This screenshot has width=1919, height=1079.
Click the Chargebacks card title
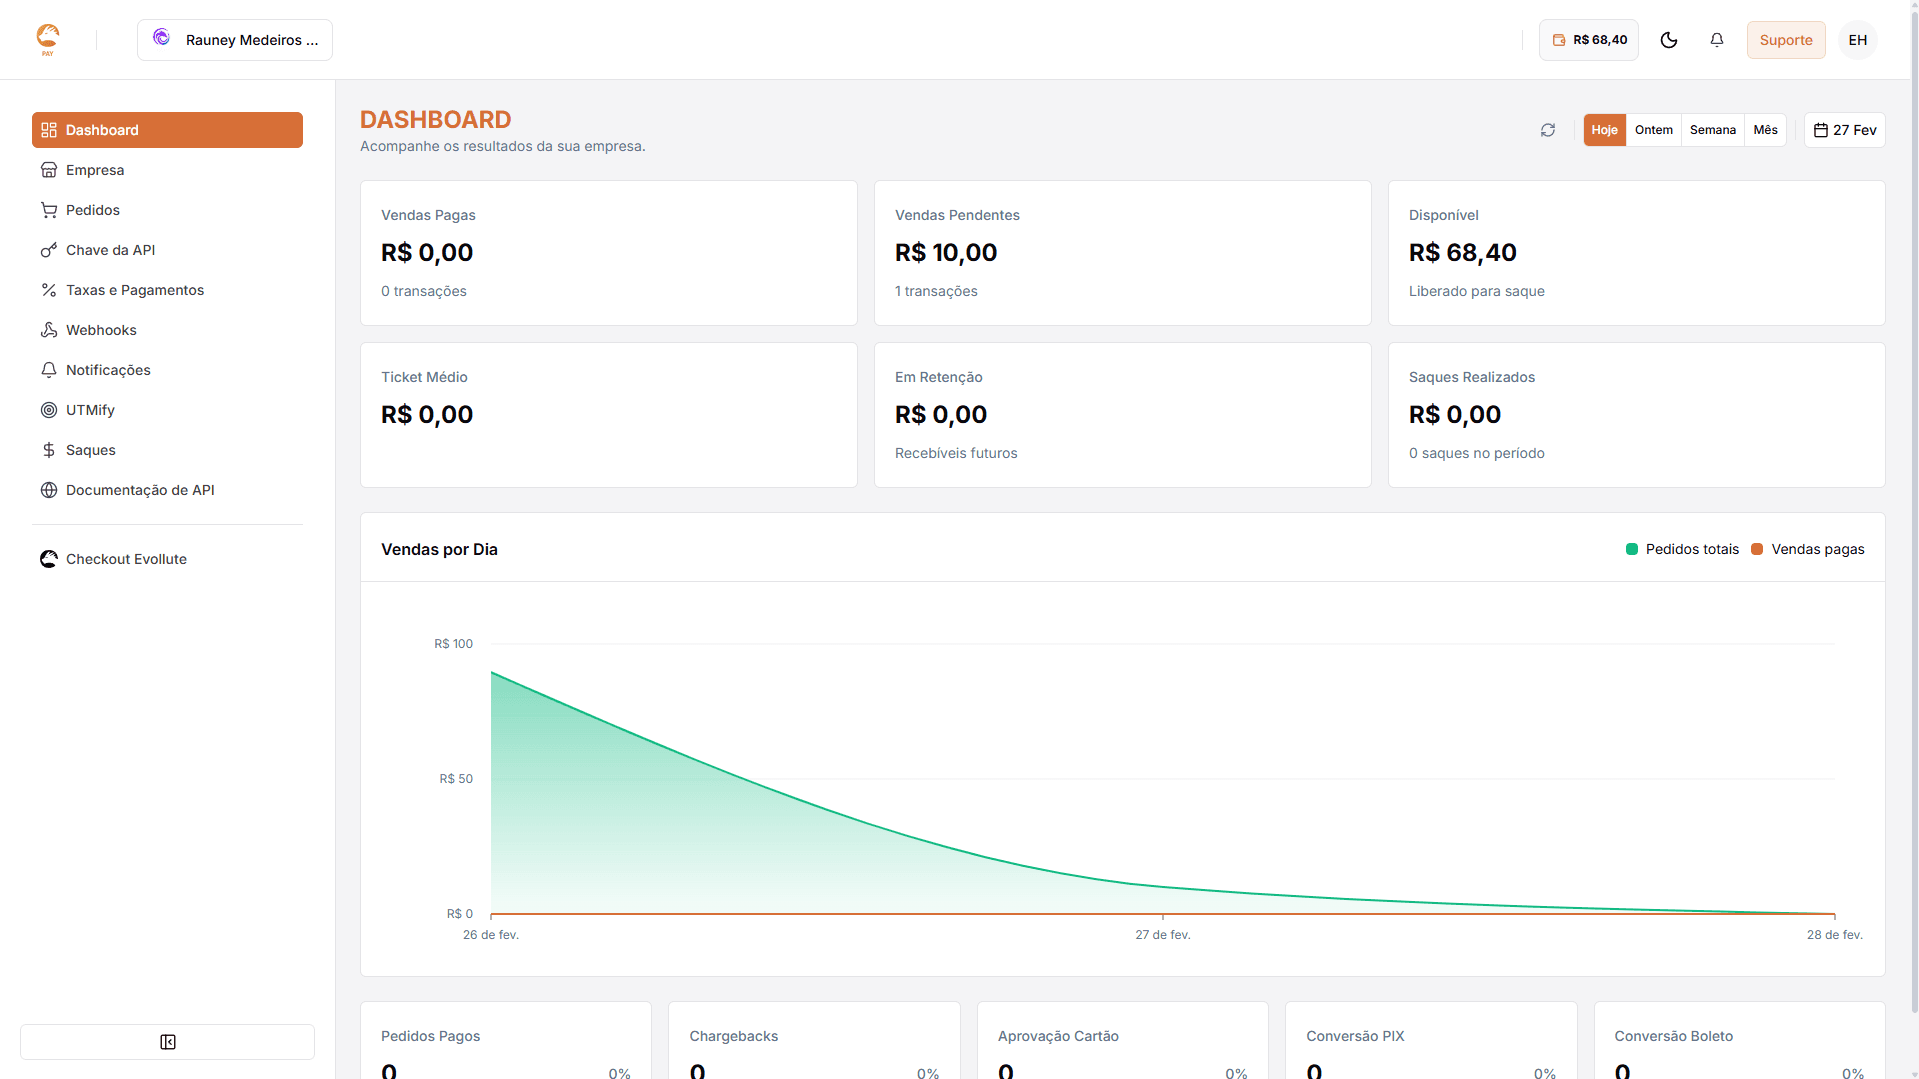(x=733, y=1036)
